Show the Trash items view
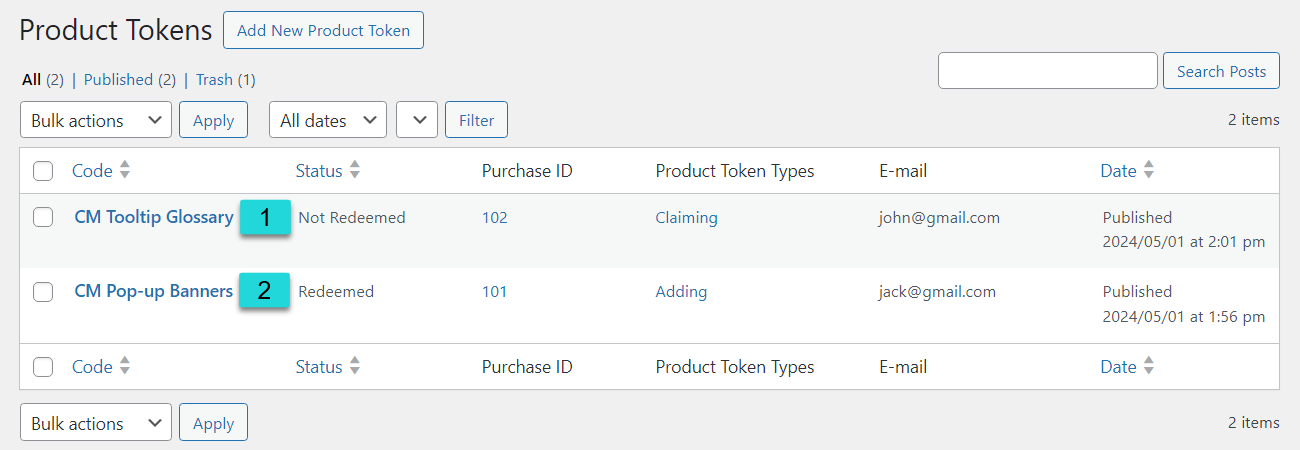1300x450 pixels. pyautogui.click(x=225, y=79)
